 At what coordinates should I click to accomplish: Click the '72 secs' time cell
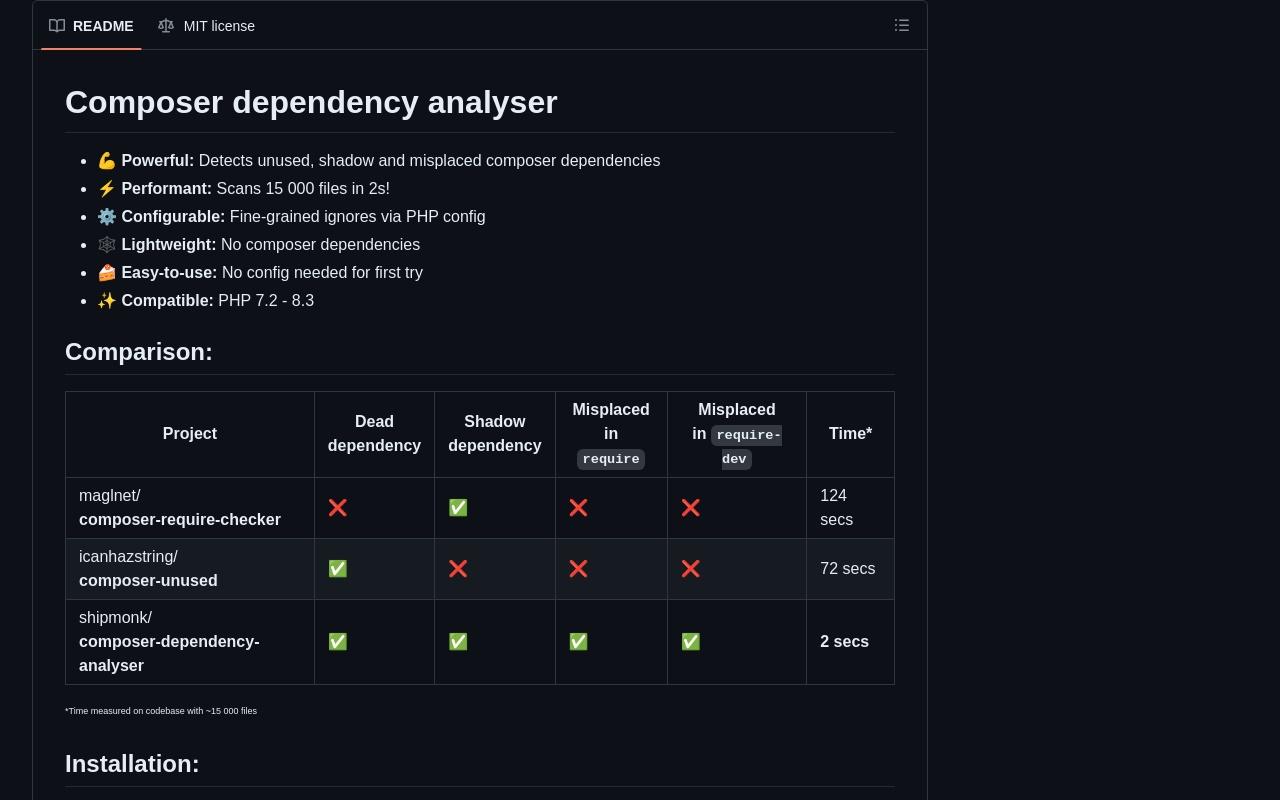tap(850, 569)
